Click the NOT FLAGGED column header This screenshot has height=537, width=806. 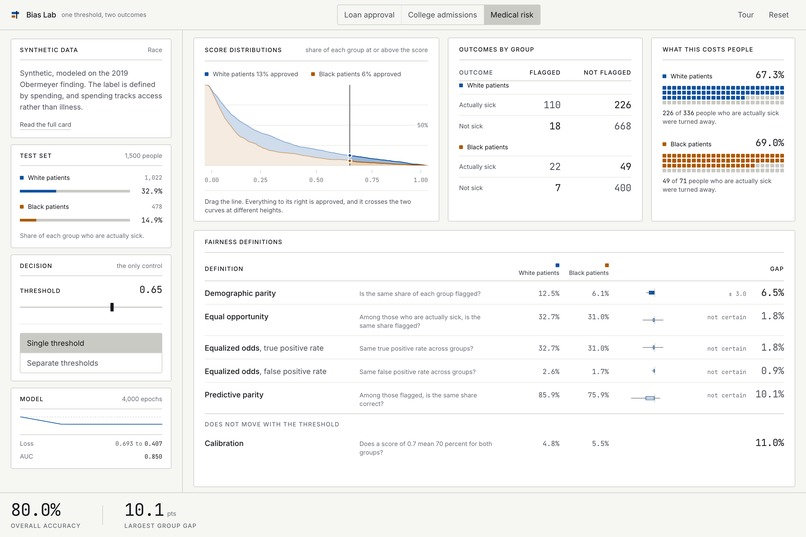click(x=607, y=72)
